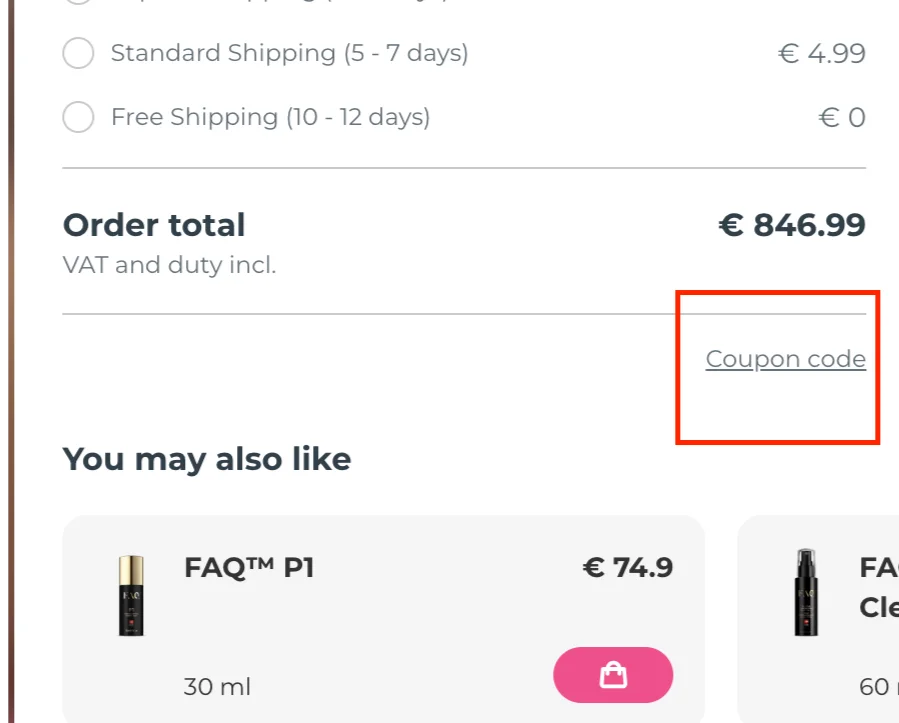Add FAQ P1 to bag with pink button
Image resolution: width=899 pixels, height=723 pixels.
(613, 675)
